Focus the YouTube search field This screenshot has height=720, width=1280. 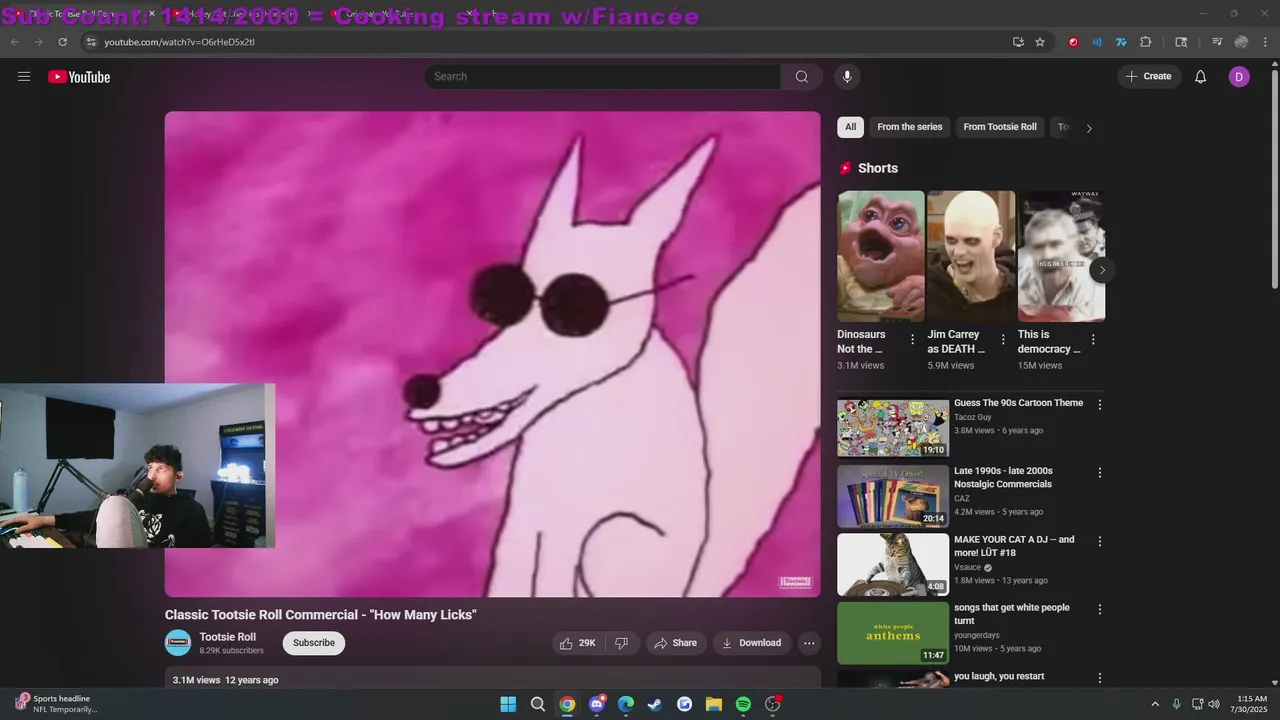[x=602, y=77]
